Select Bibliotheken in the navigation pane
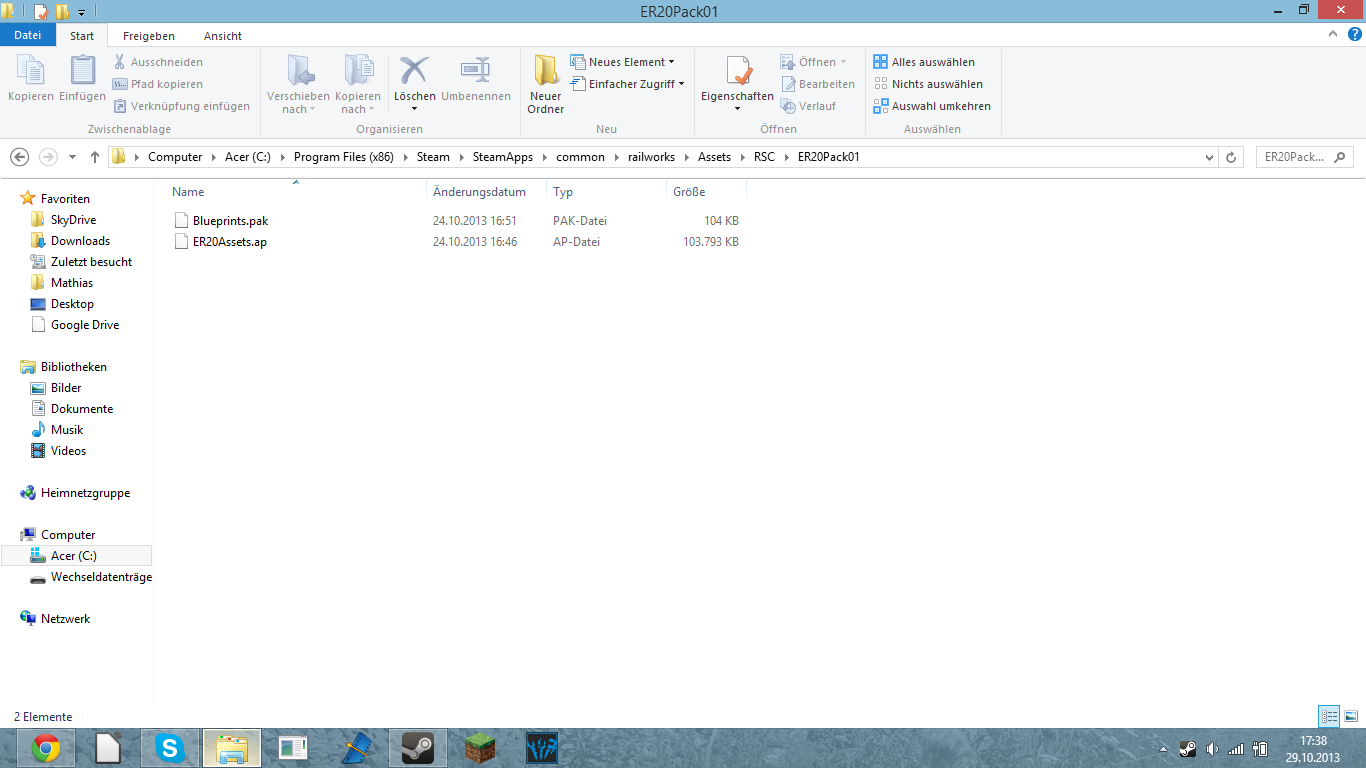The width and height of the screenshot is (1366, 768). click(x=73, y=367)
